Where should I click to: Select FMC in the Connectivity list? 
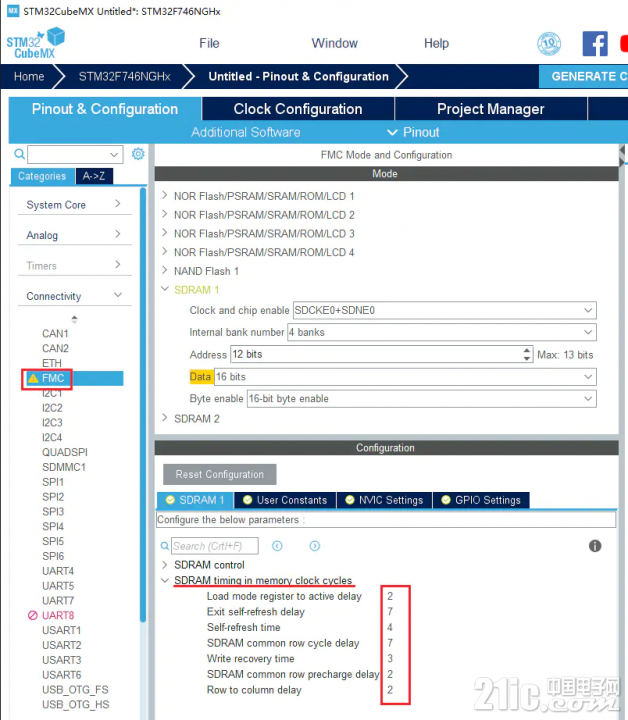tap(53, 378)
